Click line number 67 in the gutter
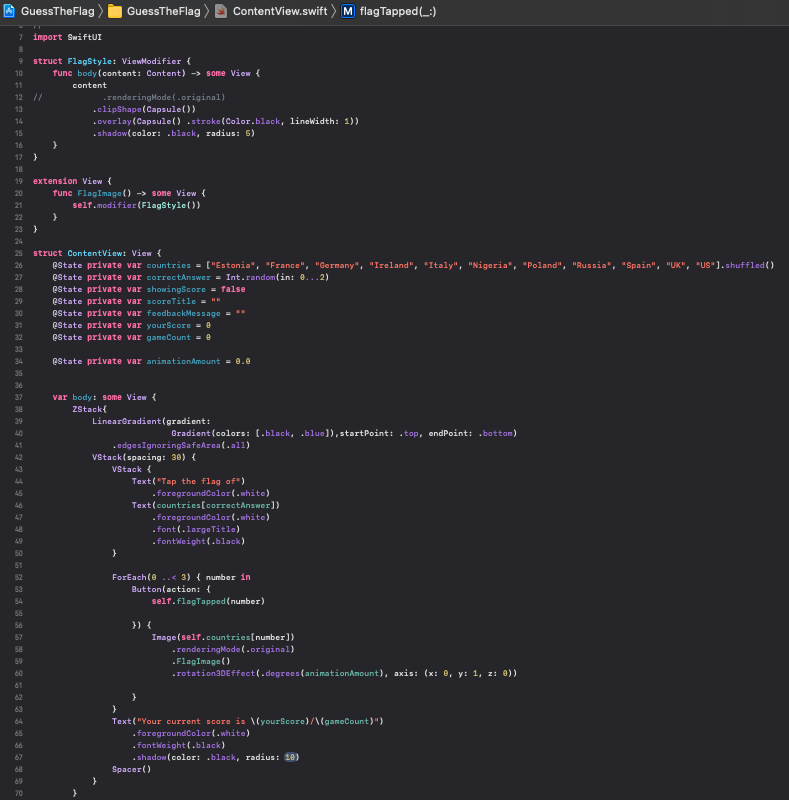Image resolution: width=789 pixels, height=800 pixels. [x=18, y=758]
